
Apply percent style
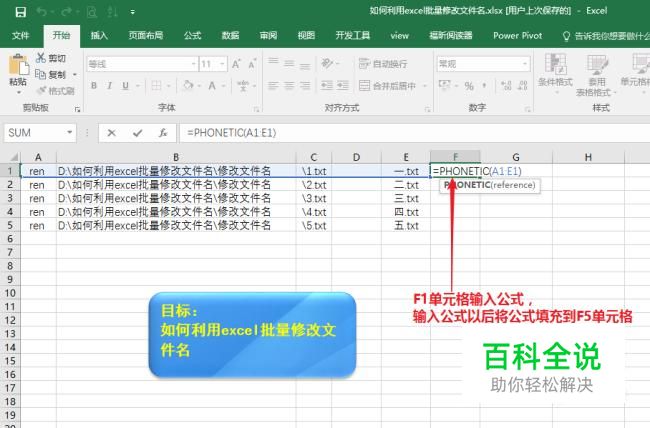click(469, 86)
